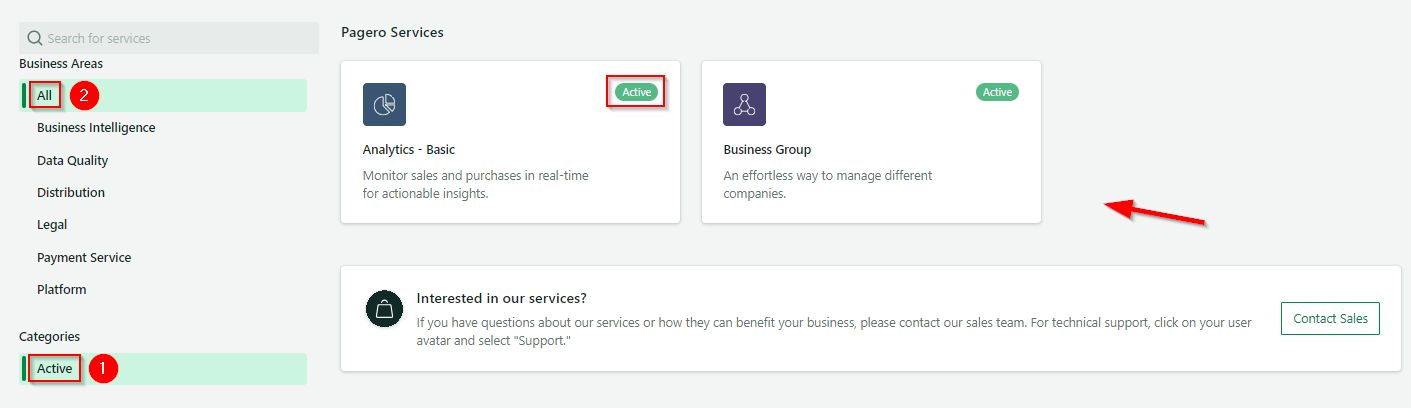
Task: Focus the Search for services field
Action: coord(169,38)
